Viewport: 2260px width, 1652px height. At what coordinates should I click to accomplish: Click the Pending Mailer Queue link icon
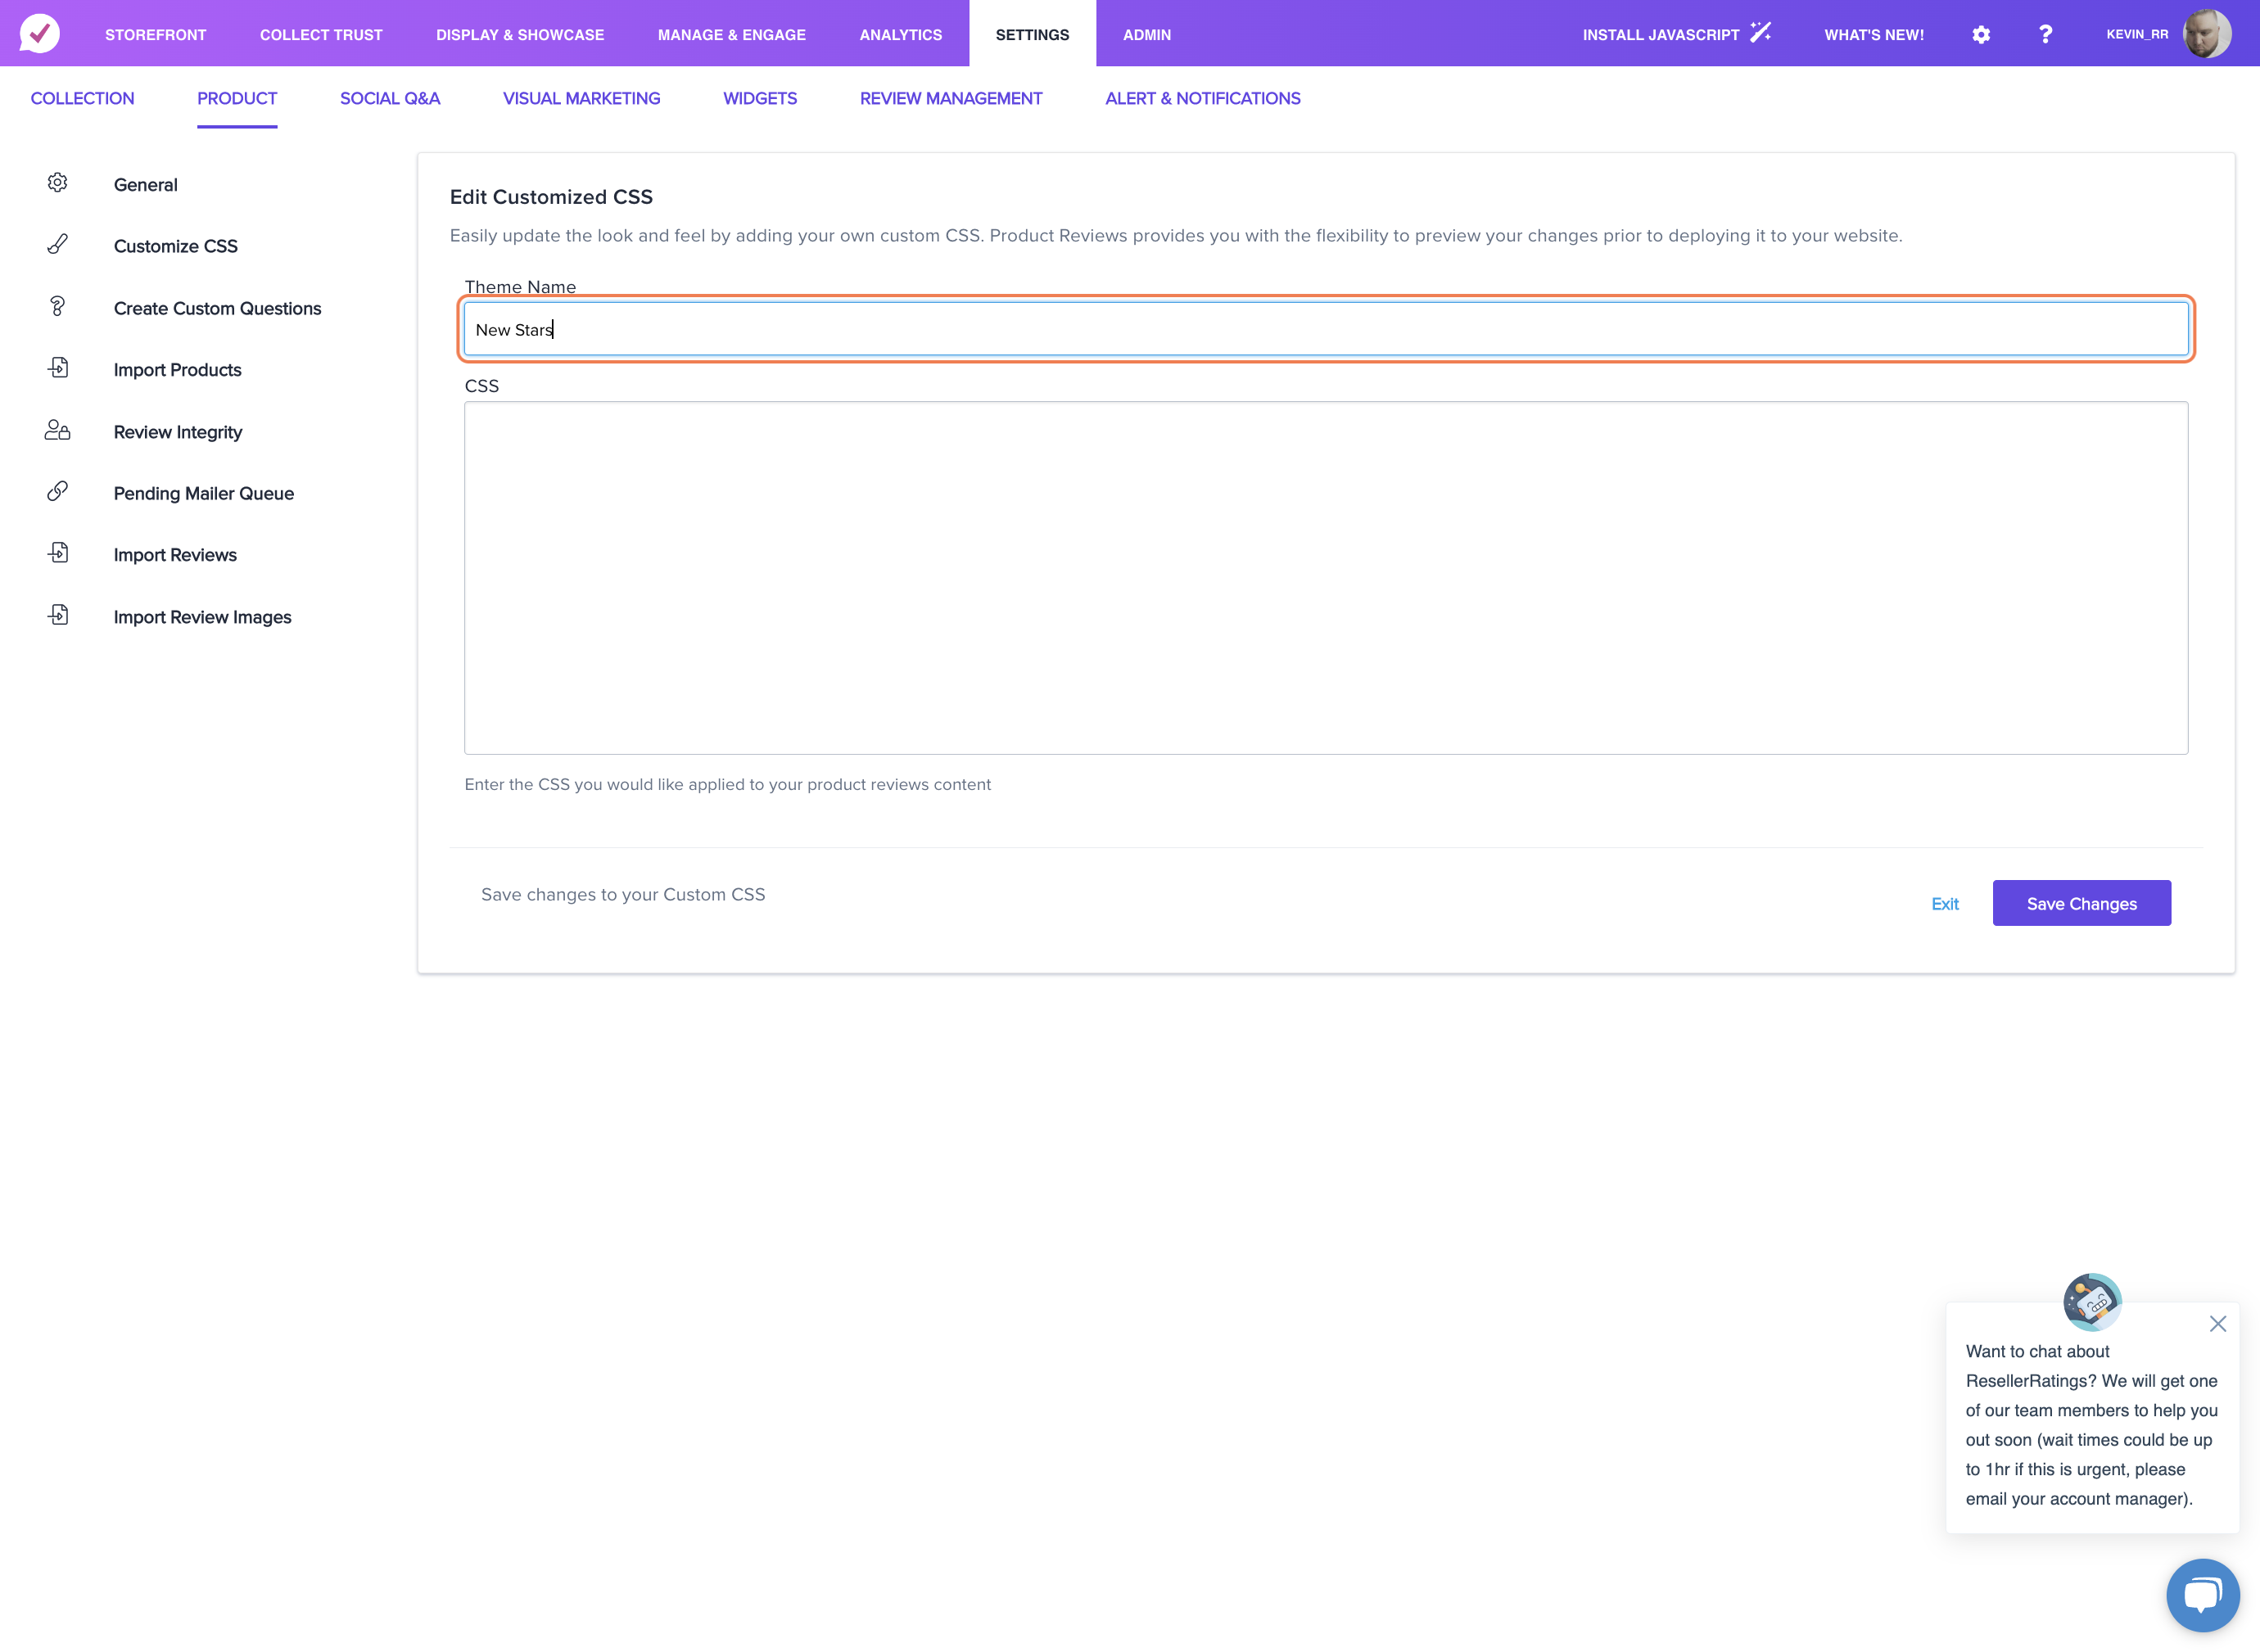click(57, 492)
